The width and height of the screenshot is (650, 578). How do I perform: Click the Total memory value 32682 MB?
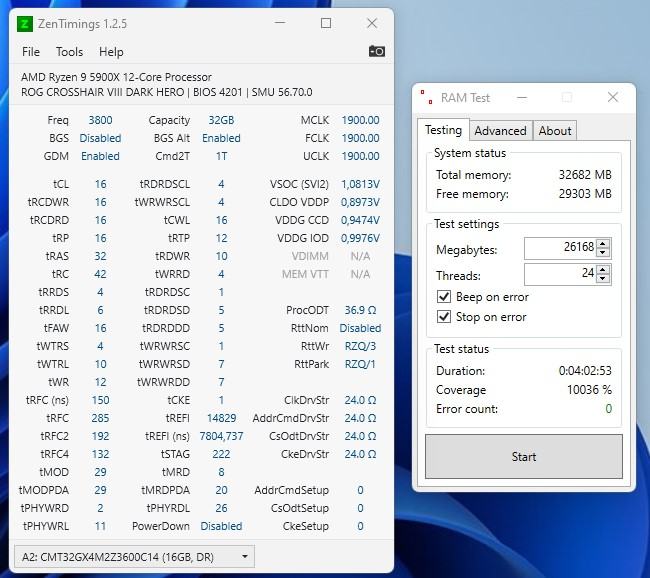coord(585,175)
